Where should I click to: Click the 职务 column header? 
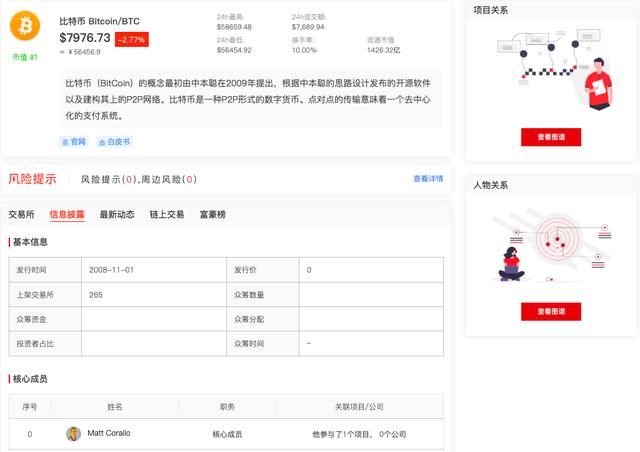pyautogui.click(x=227, y=407)
